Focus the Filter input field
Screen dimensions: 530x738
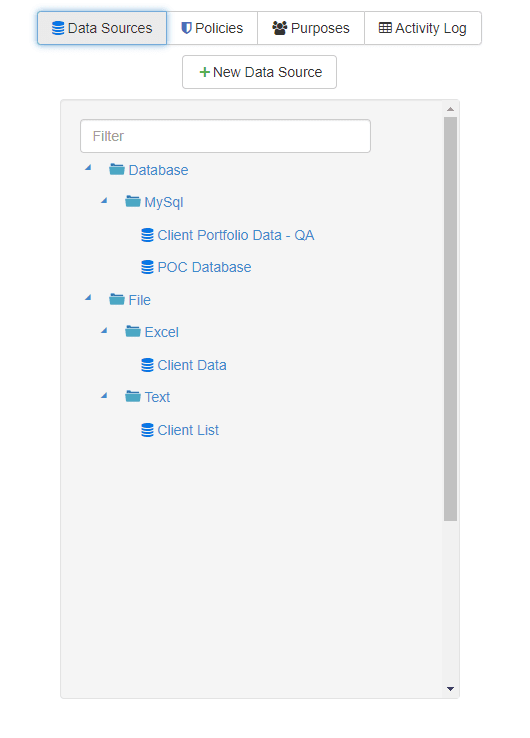(x=225, y=136)
